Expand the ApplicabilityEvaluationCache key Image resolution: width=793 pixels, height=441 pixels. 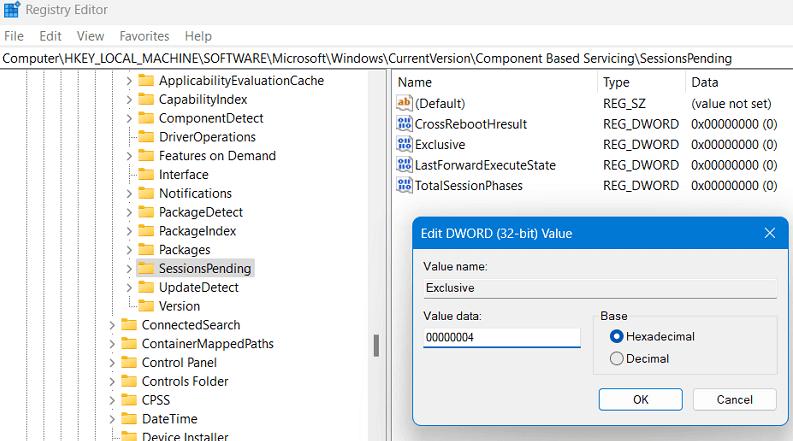[129, 81]
